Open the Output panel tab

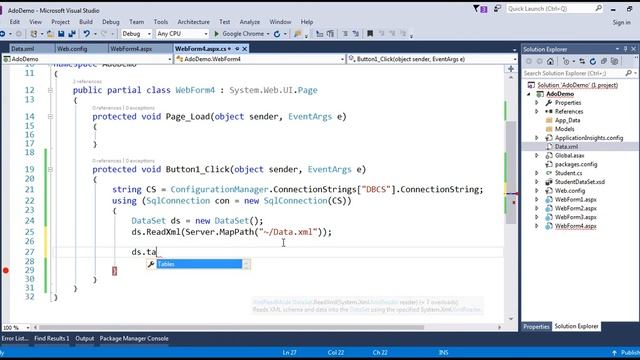coord(84,338)
